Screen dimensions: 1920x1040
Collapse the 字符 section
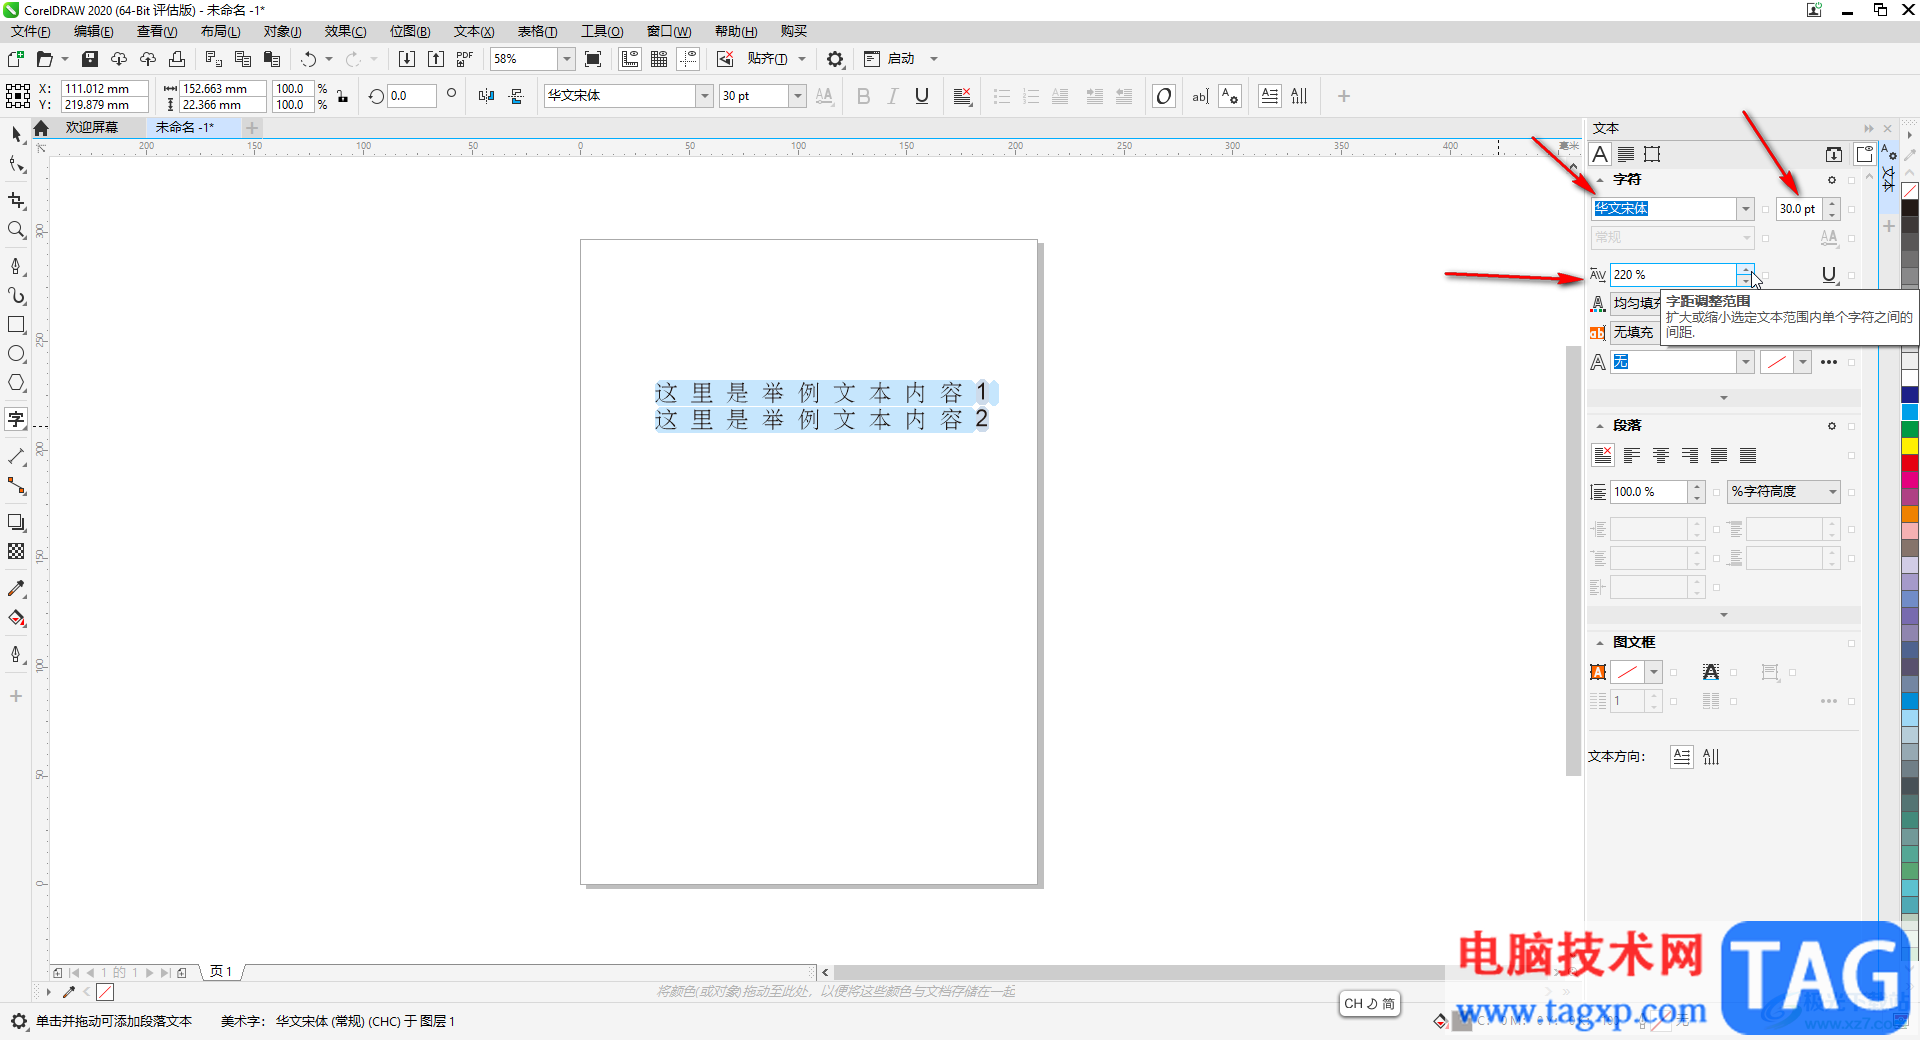pos(1600,180)
